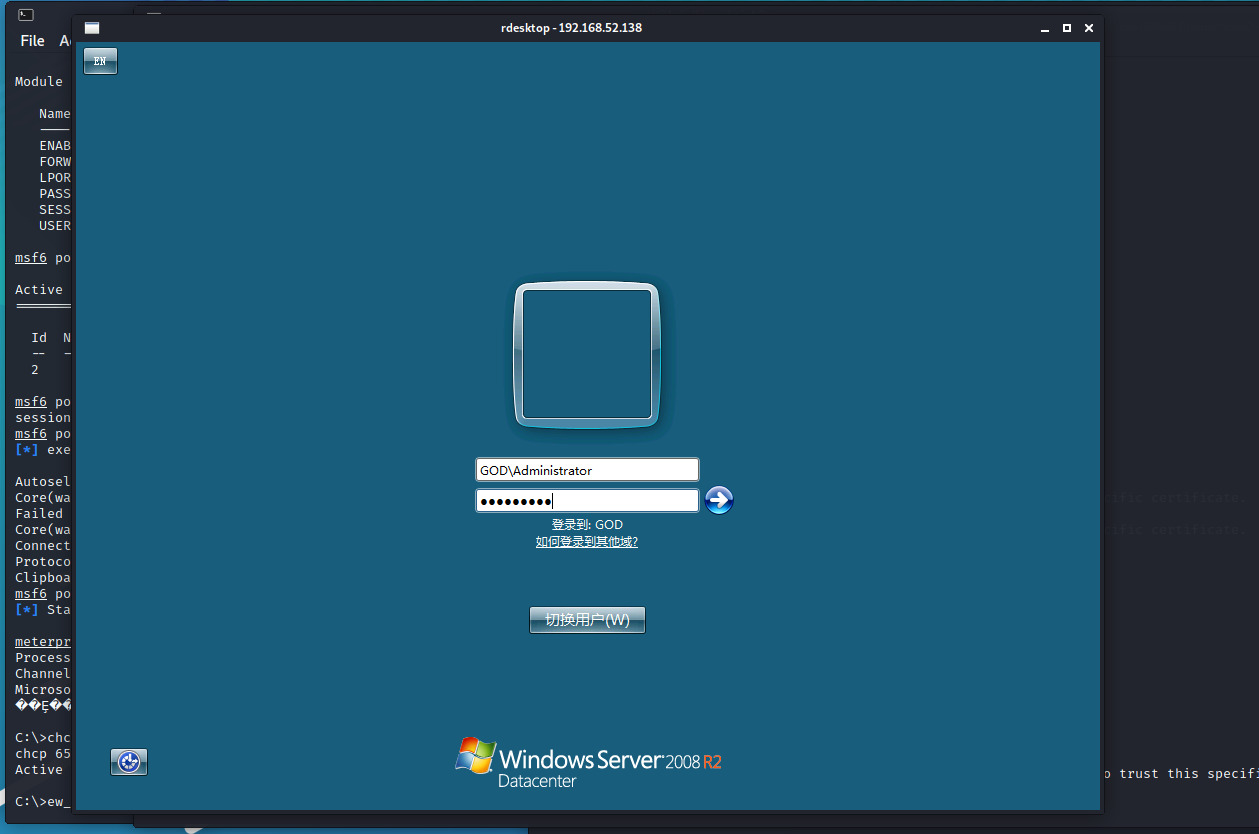Focus the GOD\Administrator username field

[587, 470]
